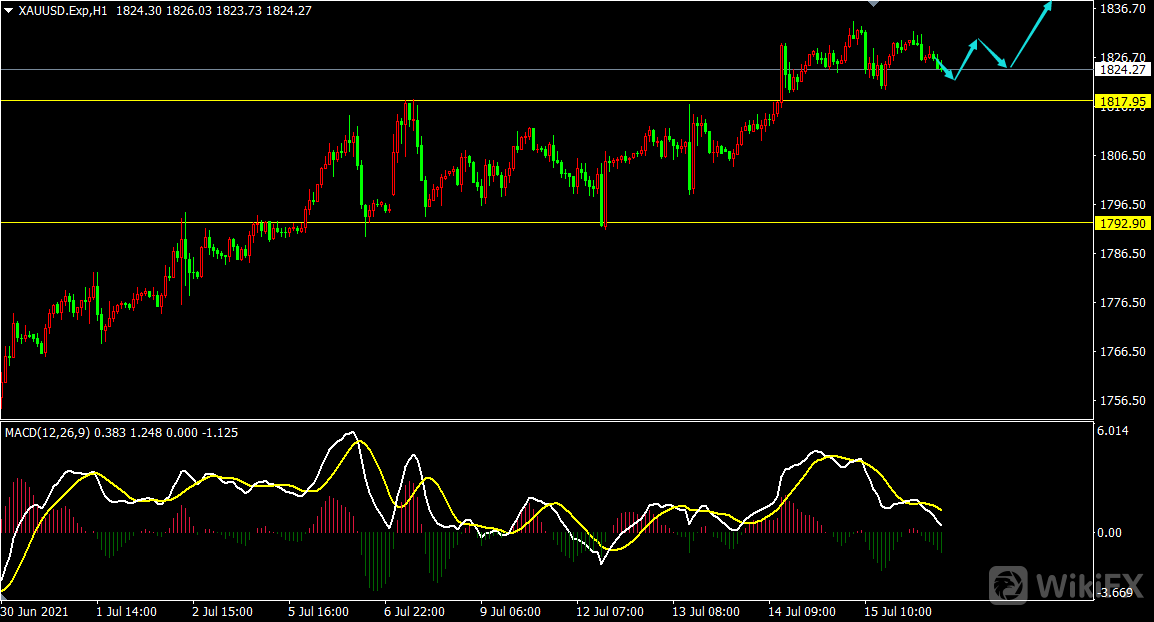Click the cyan arrowhead pointing at 1836.70
The width and height of the screenshot is (1154, 622).
[1046, 7]
